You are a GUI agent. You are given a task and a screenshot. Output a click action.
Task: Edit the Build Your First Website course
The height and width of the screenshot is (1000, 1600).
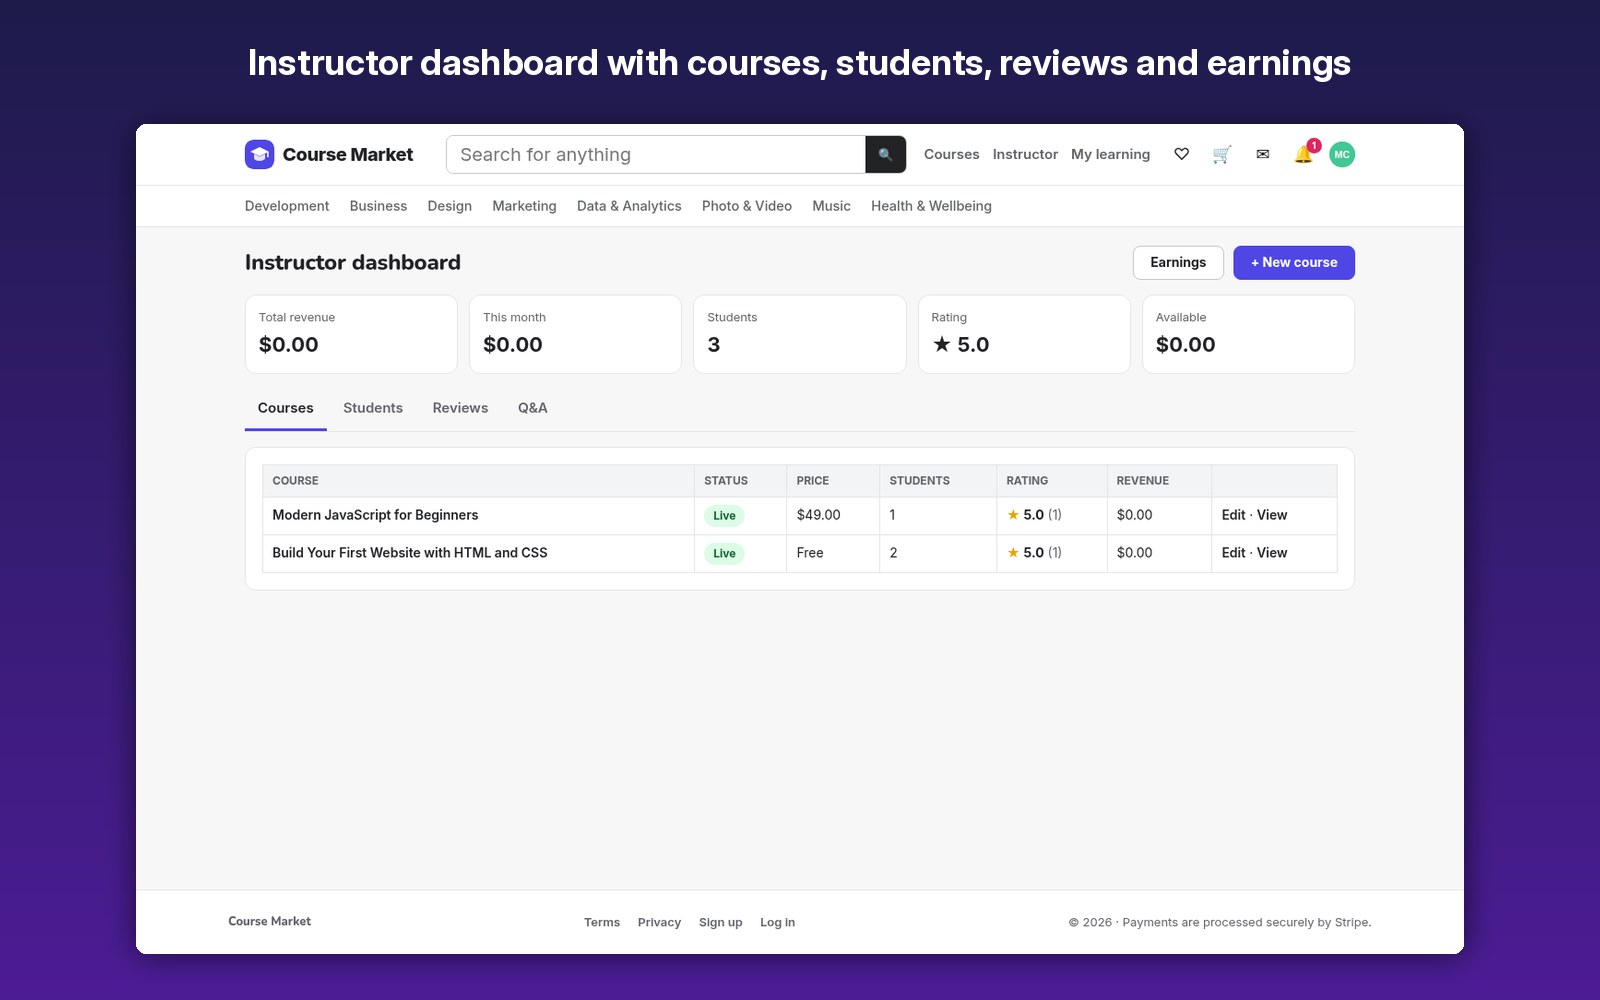click(1233, 553)
